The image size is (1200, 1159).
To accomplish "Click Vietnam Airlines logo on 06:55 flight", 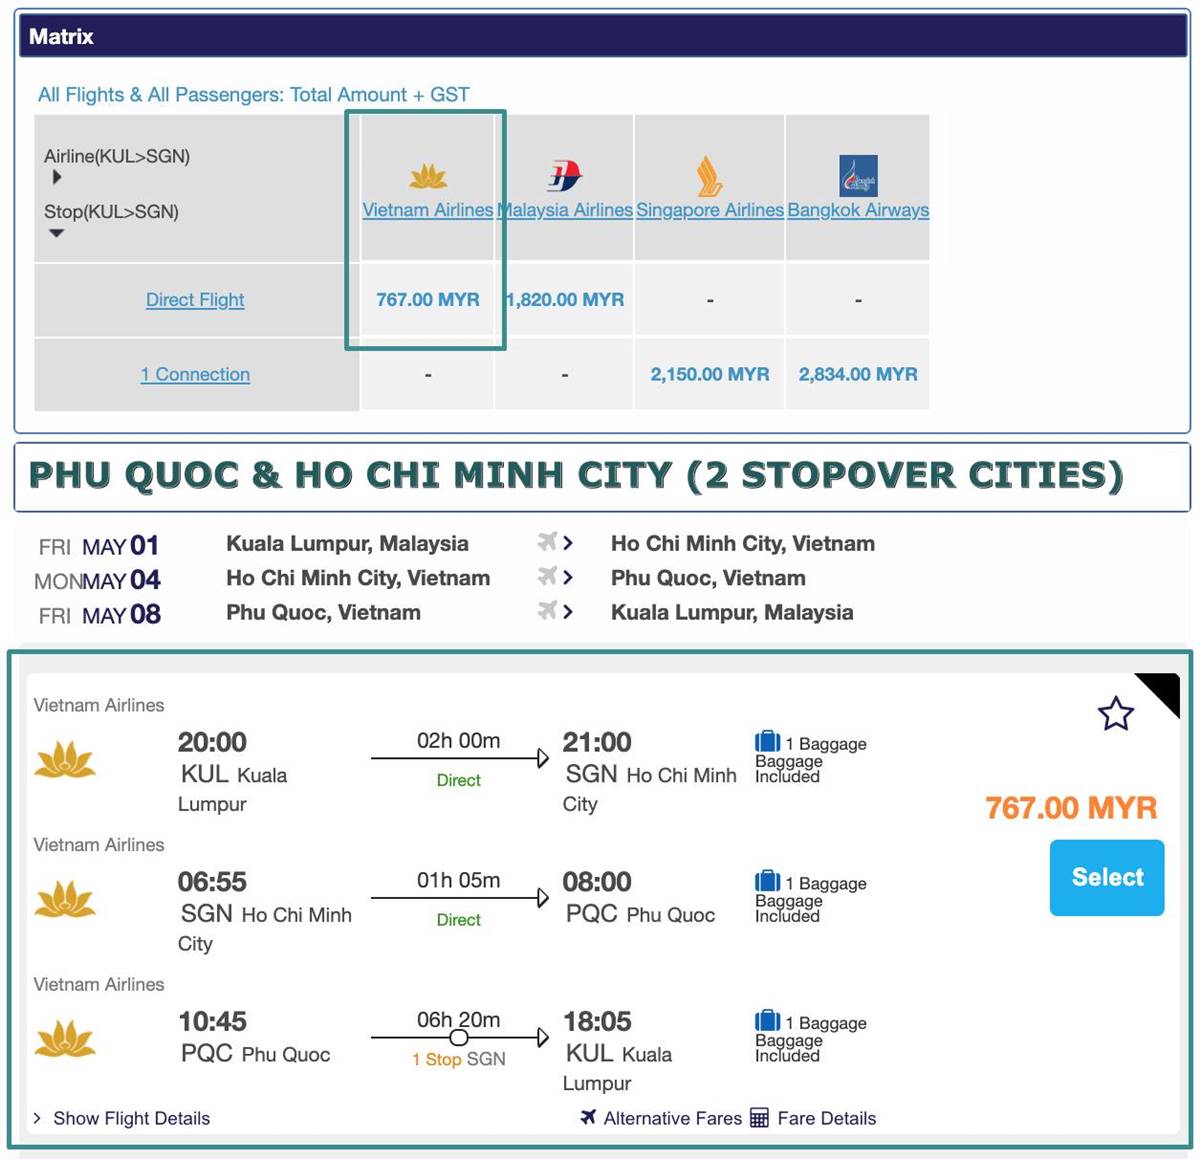I will point(65,900).
